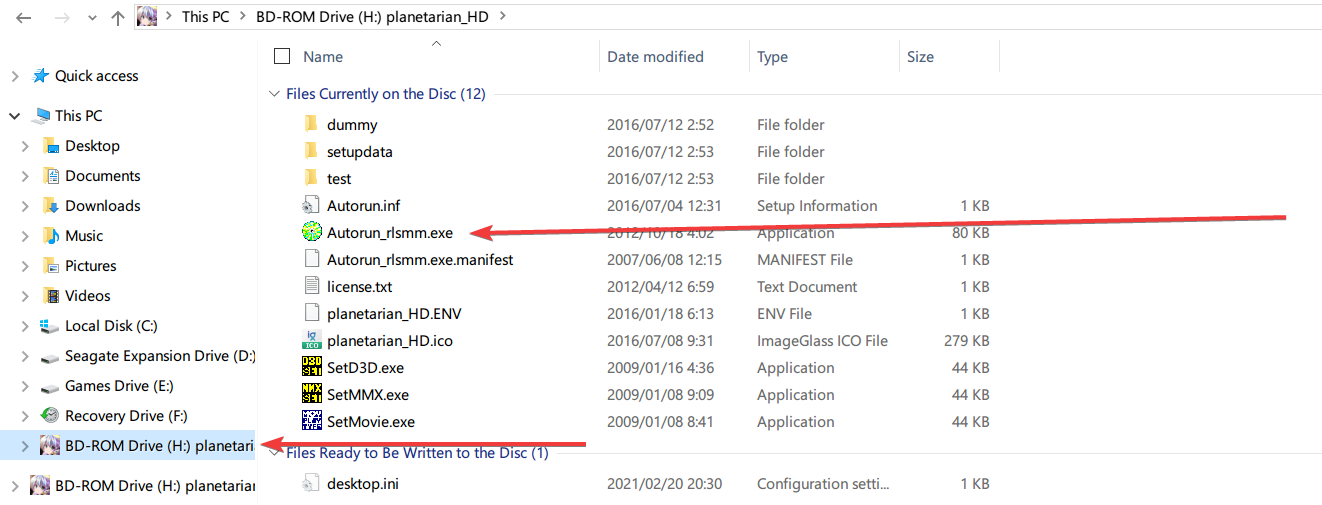Viewport: 1322px width, 505px height.
Task: Click the Recovery Drive (F:) icon
Action: tap(50, 416)
